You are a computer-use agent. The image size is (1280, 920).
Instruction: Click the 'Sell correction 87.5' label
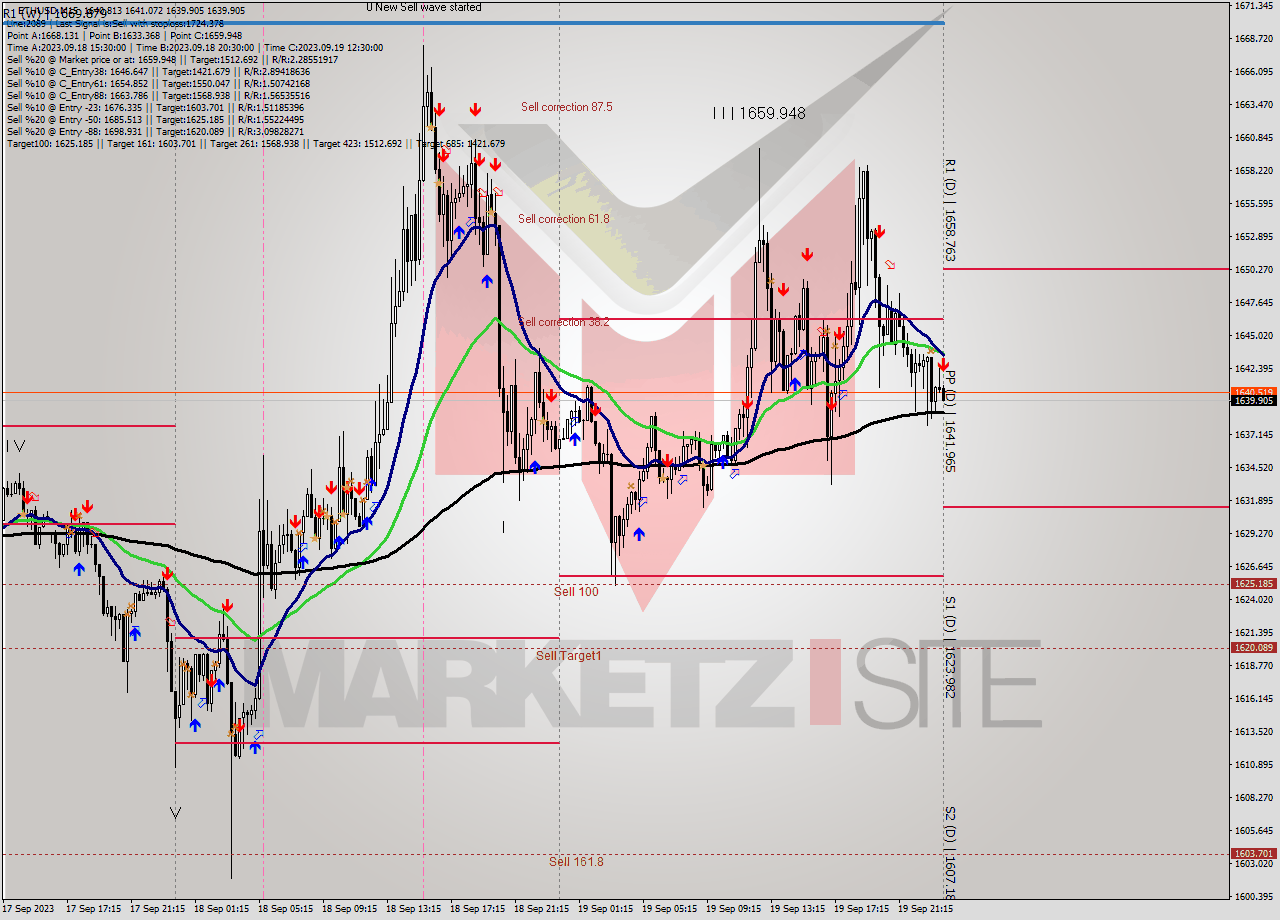[566, 107]
